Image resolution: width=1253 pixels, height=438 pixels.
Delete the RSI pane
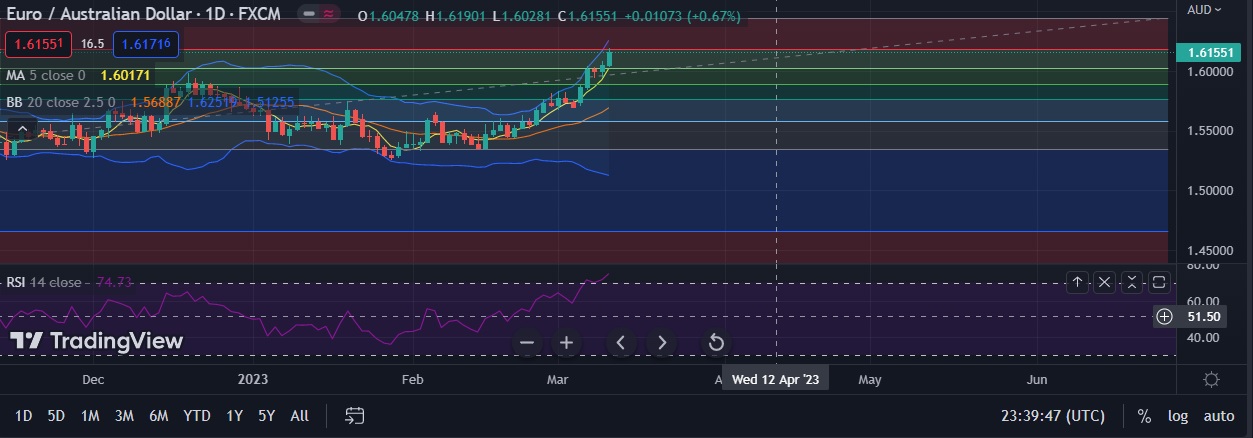click(1104, 282)
